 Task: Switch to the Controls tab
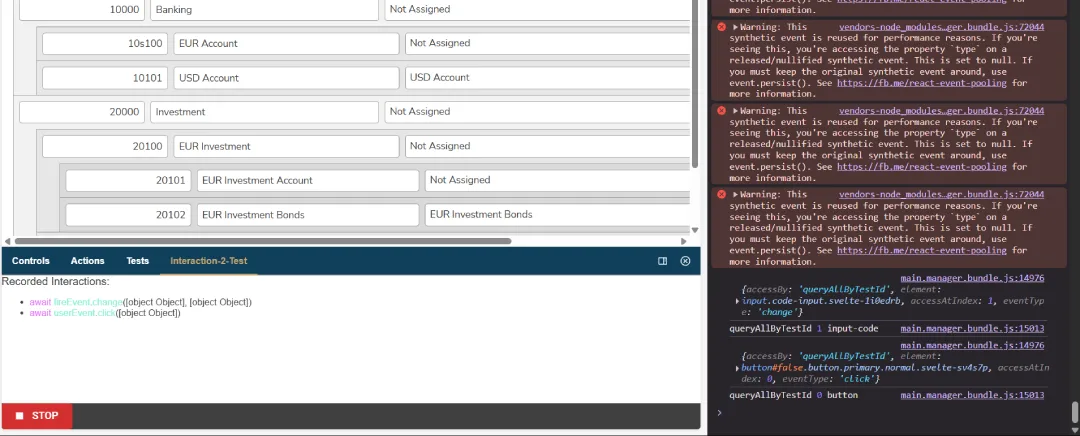point(31,261)
